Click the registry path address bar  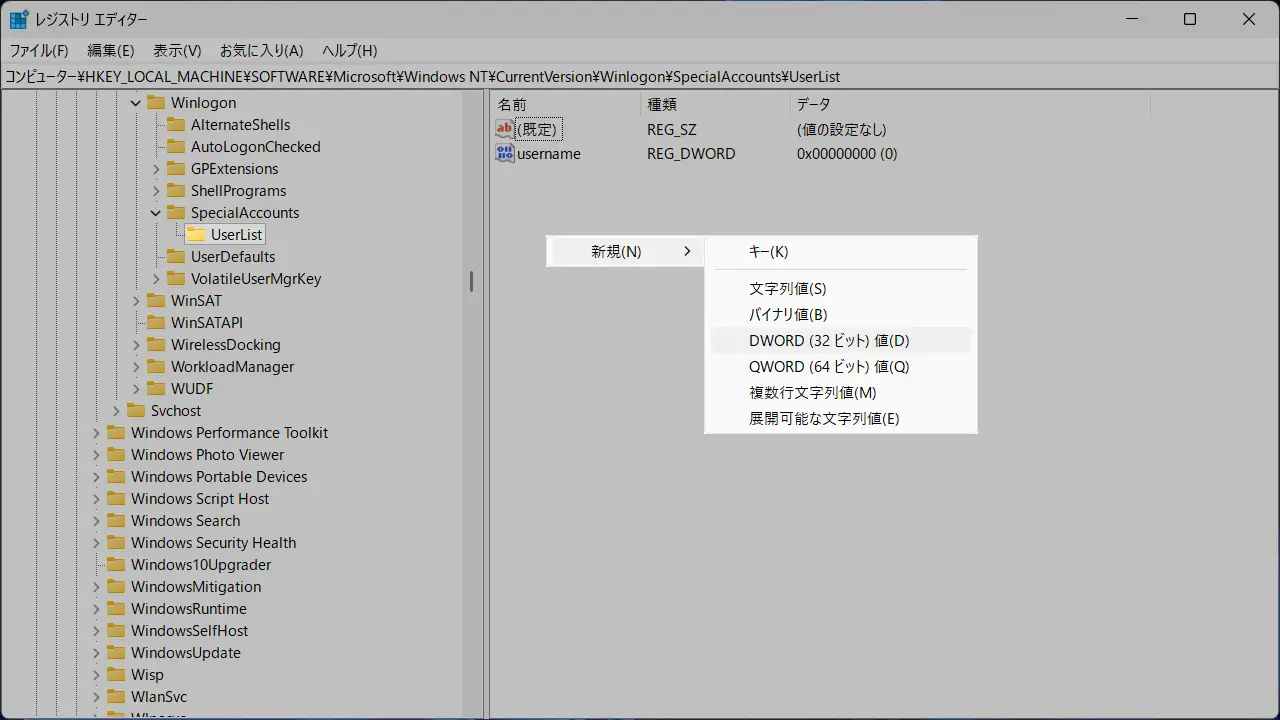[x=640, y=77]
